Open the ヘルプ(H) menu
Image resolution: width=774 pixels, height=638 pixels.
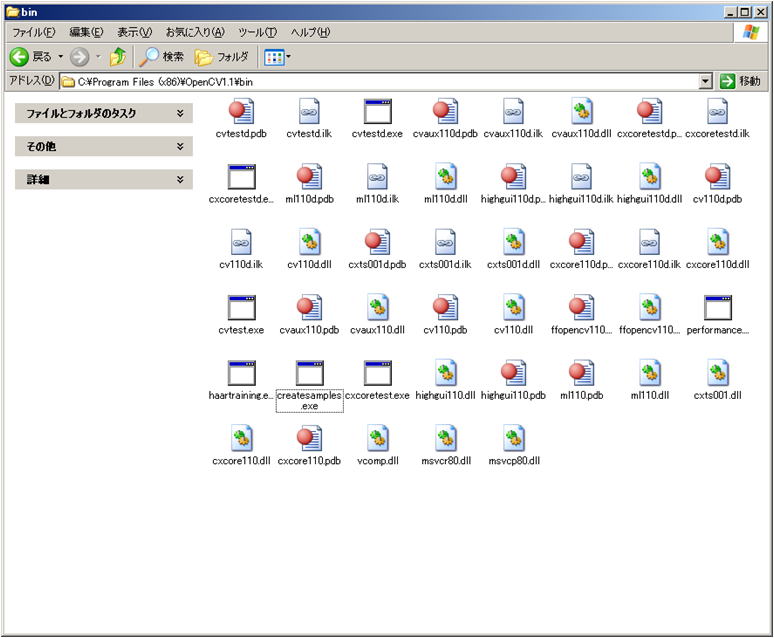(310, 33)
